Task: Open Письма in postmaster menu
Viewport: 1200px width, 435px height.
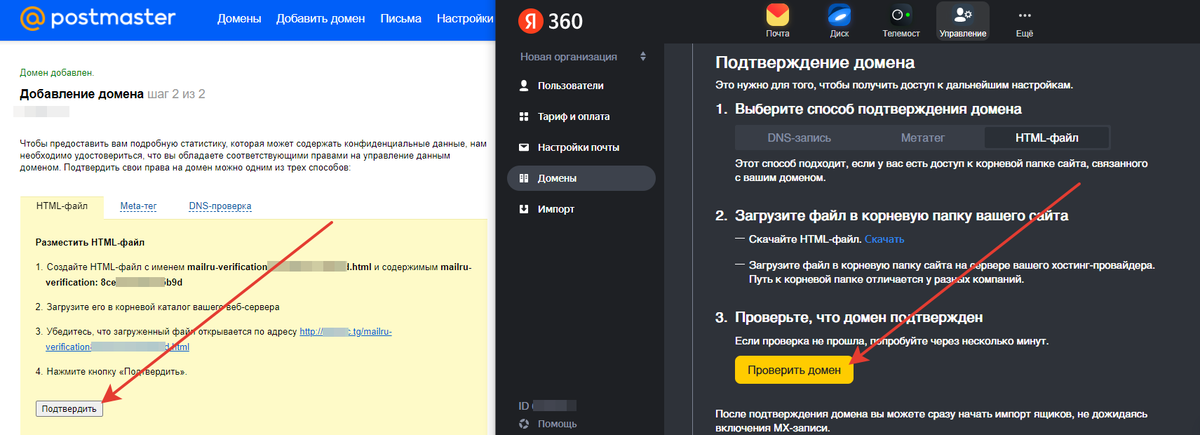Action: click(400, 19)
